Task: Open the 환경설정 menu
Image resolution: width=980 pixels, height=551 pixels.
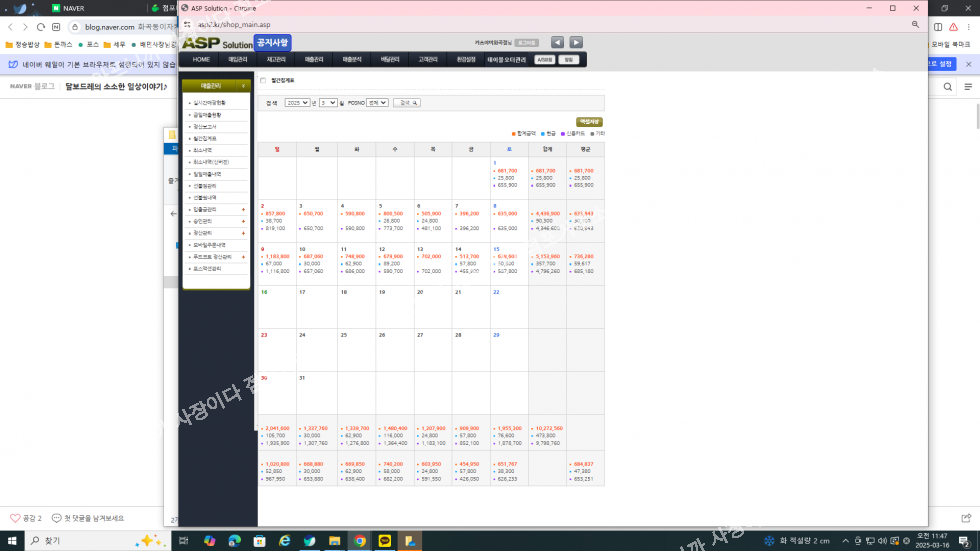Action: click(466, 59)
